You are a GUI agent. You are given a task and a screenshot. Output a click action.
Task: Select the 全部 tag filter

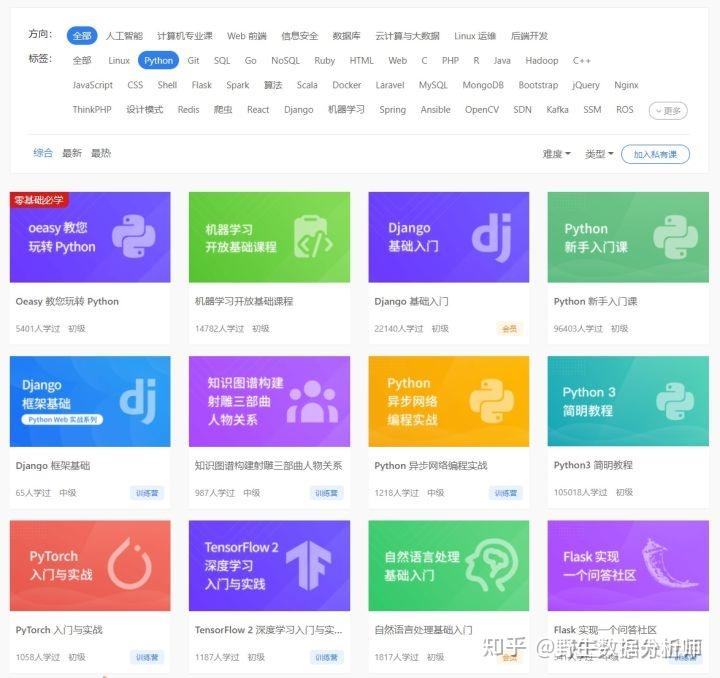click(x=82, y=61)
